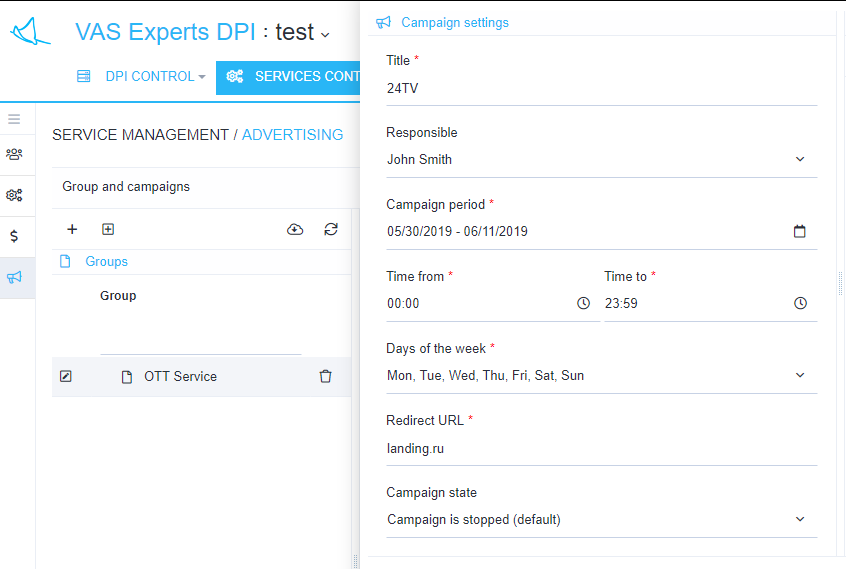Open the subscribers group icon in sidebar
Viewport: 846px width, 569px height.
point(14,154)
